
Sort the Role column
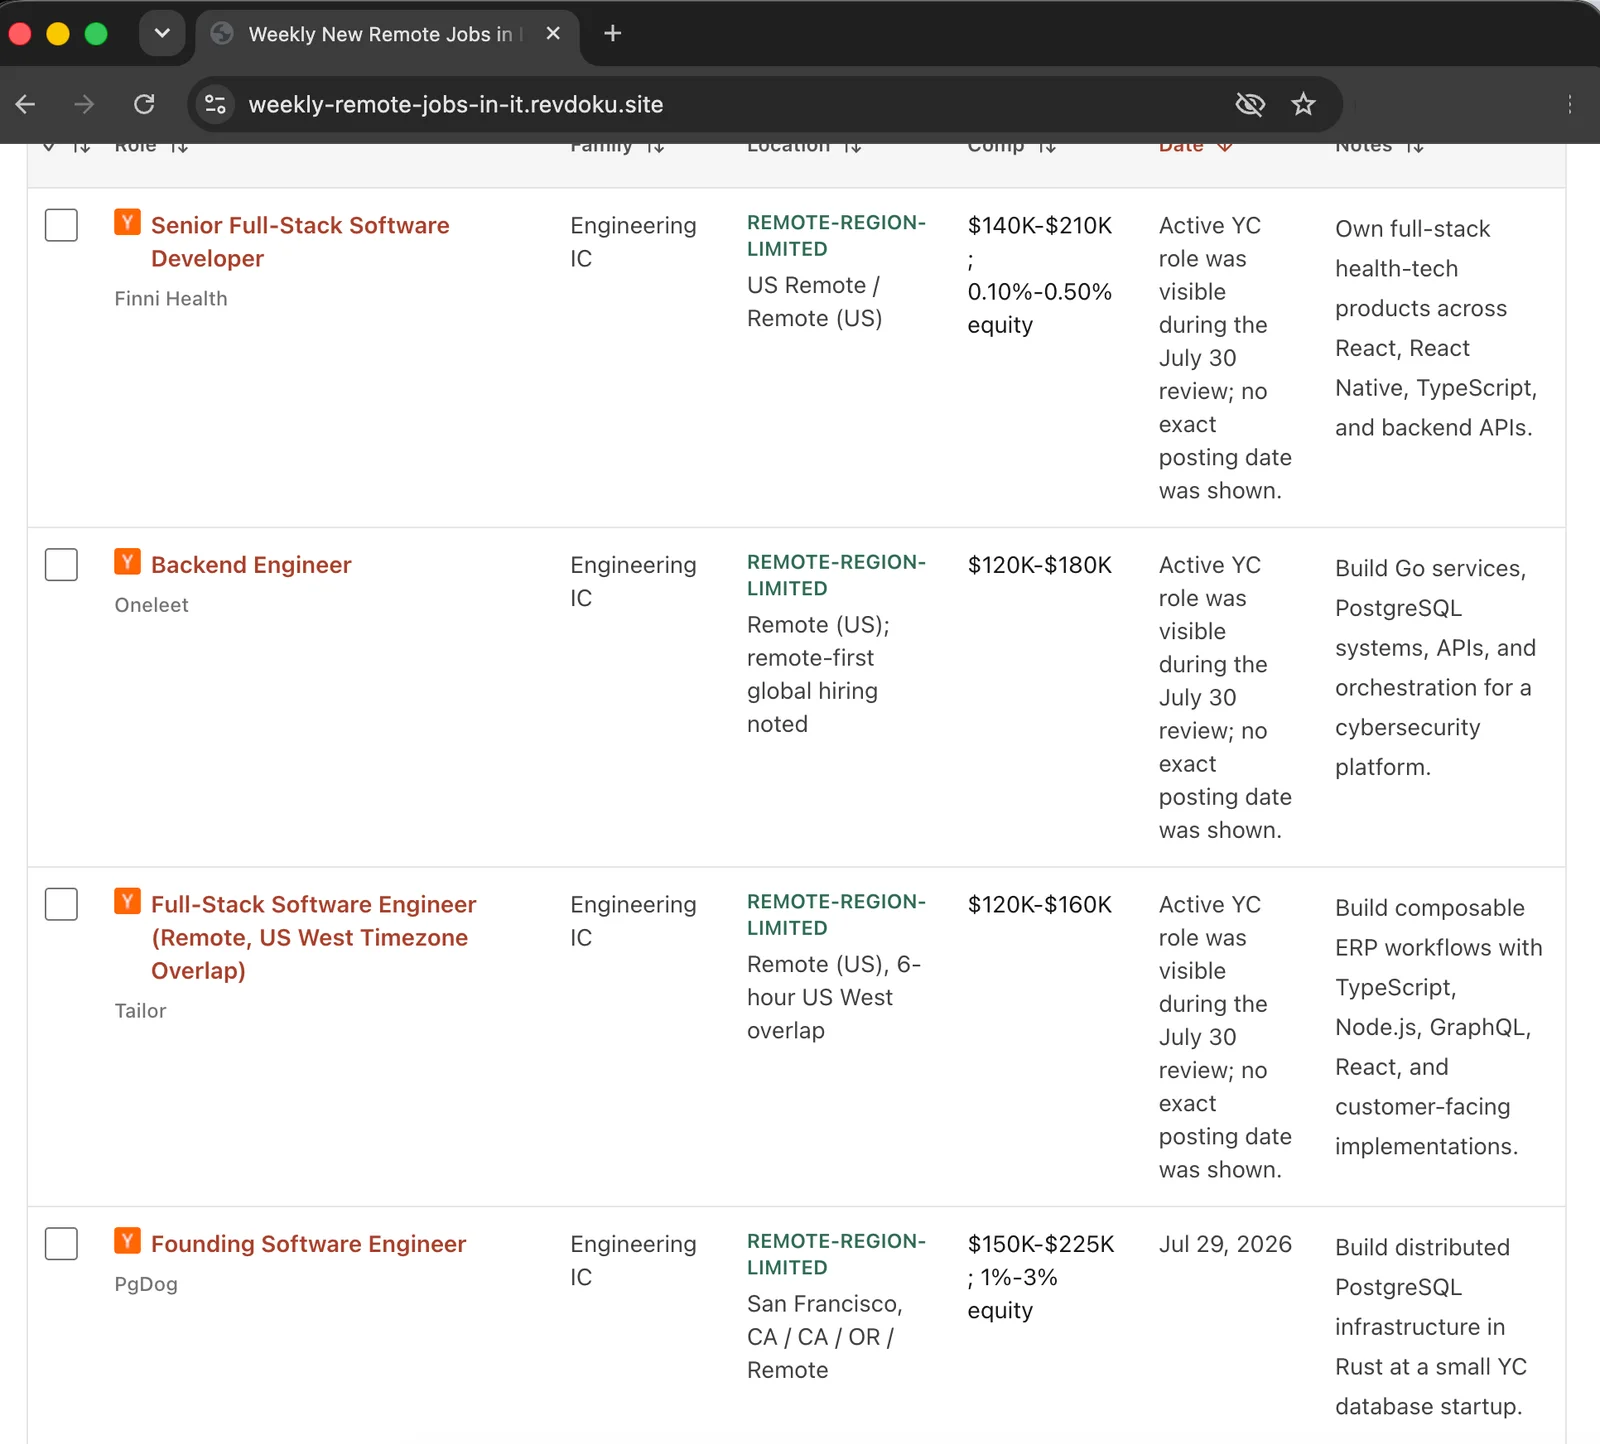179,147
